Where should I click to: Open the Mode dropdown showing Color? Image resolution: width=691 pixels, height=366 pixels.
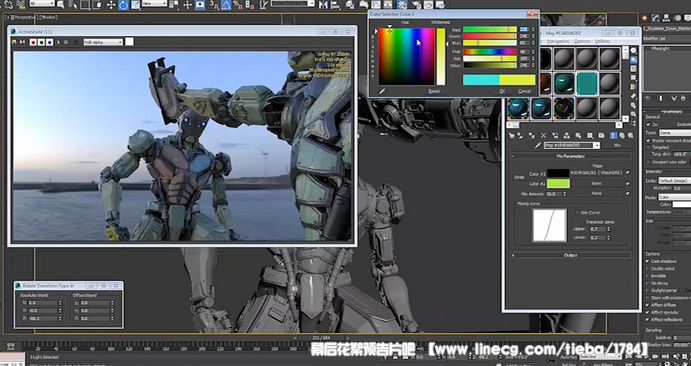[x=675, y=197]
